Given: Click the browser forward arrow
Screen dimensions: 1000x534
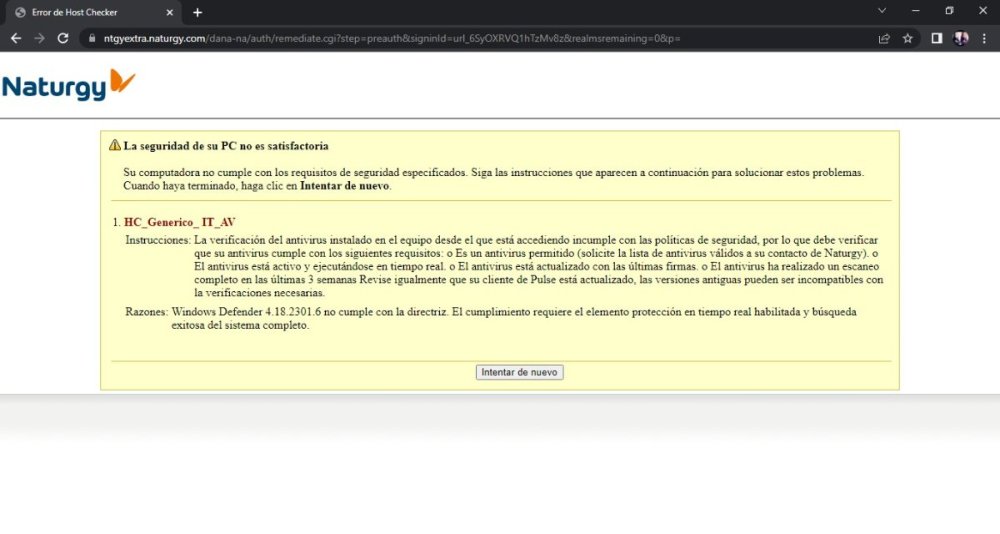Looking at the screenshot, I should [40, 38].
